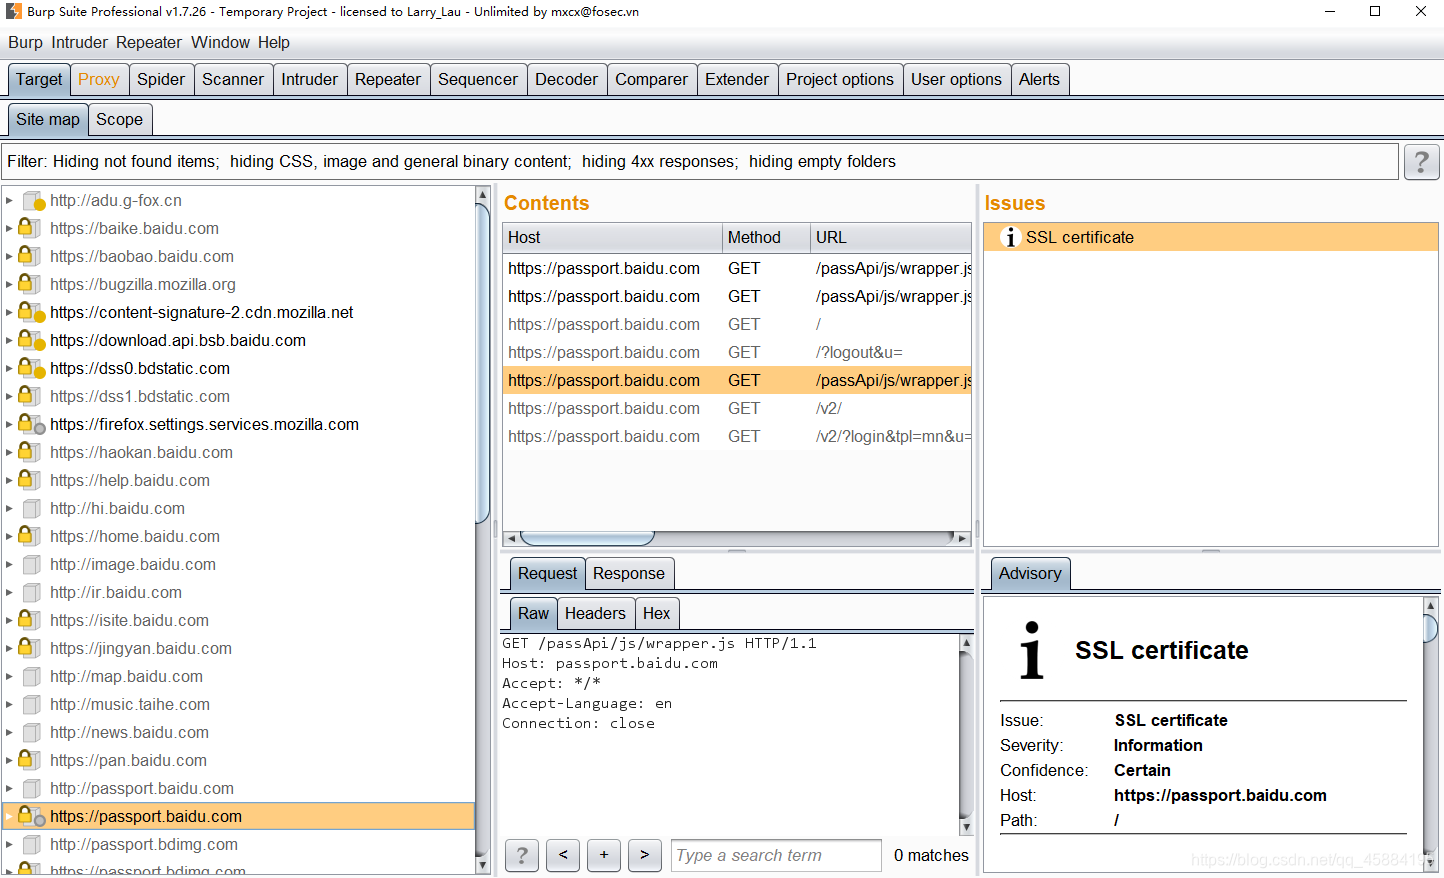Go to the previous search match
Screen dimensions: 1444x878
pyautogui.click(x=563, y=855)
